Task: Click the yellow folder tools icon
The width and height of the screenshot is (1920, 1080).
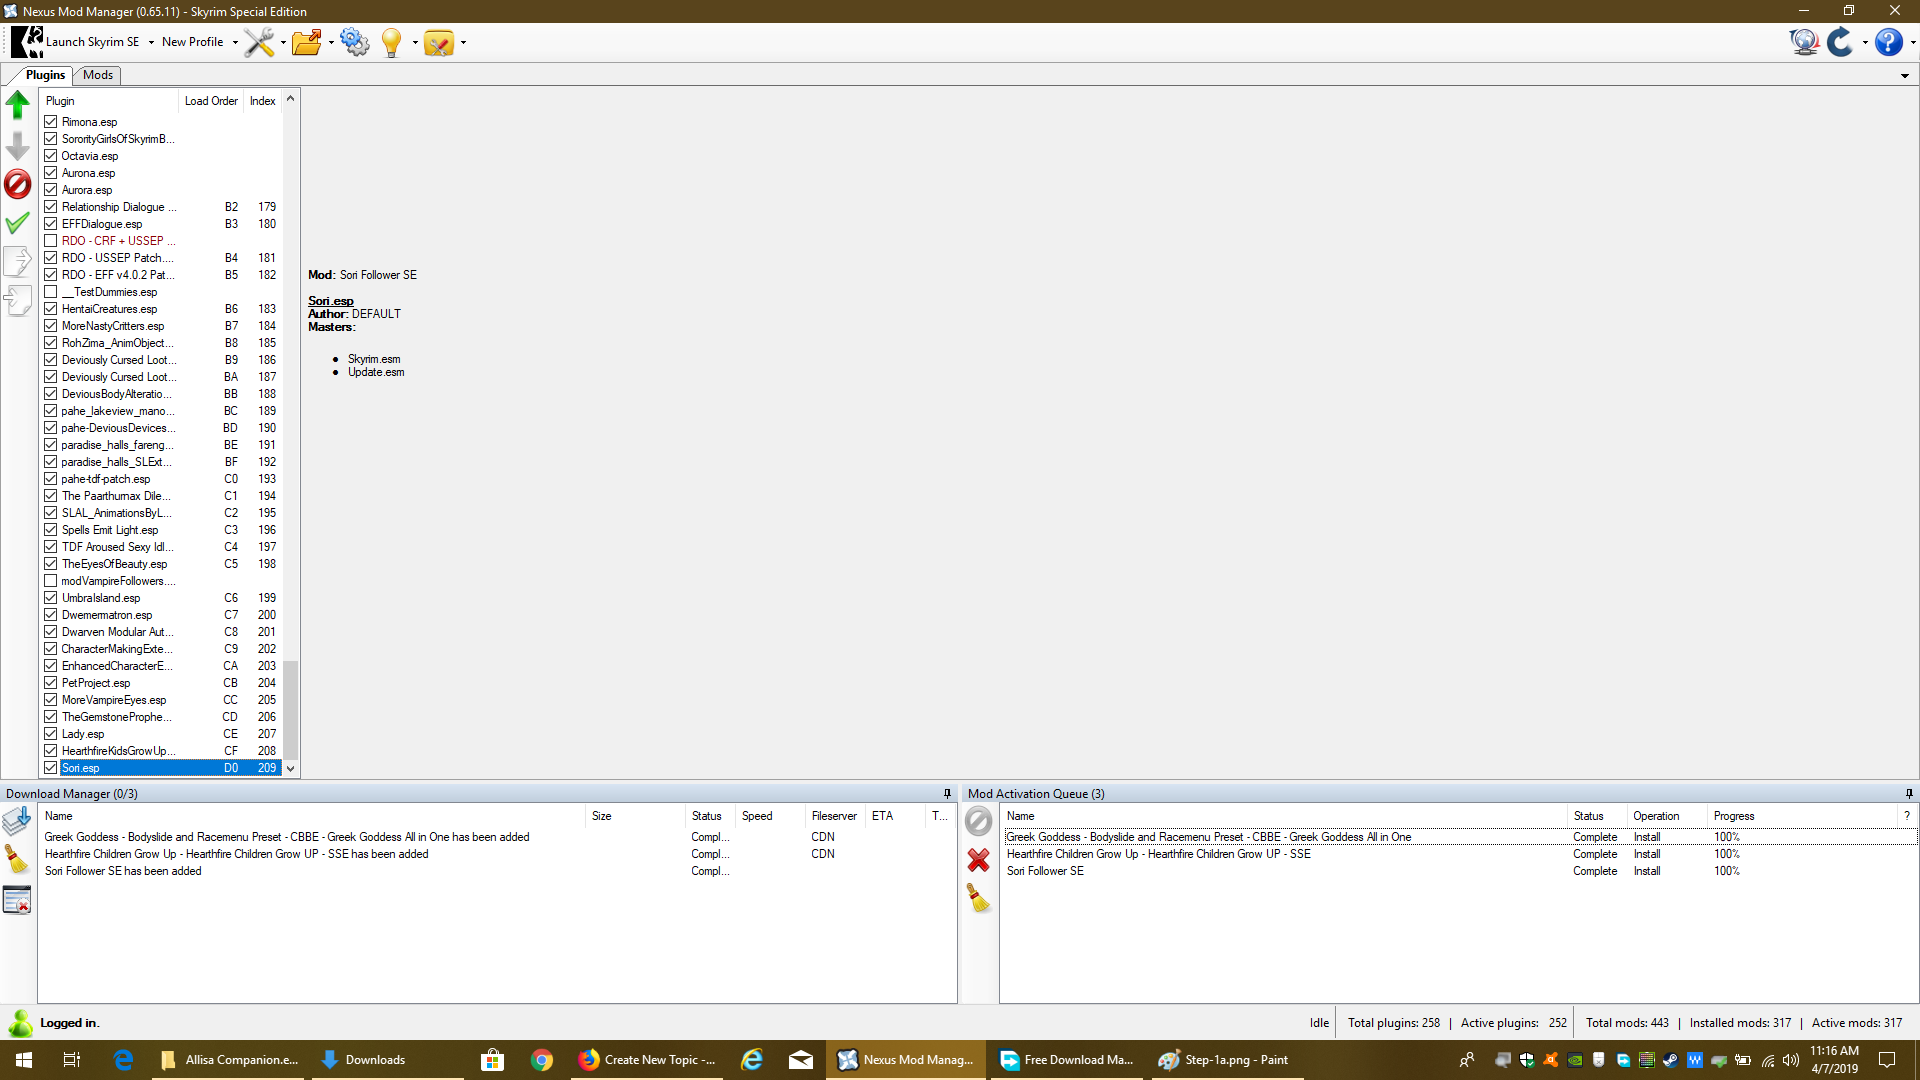Action: [x=439, y=42]
